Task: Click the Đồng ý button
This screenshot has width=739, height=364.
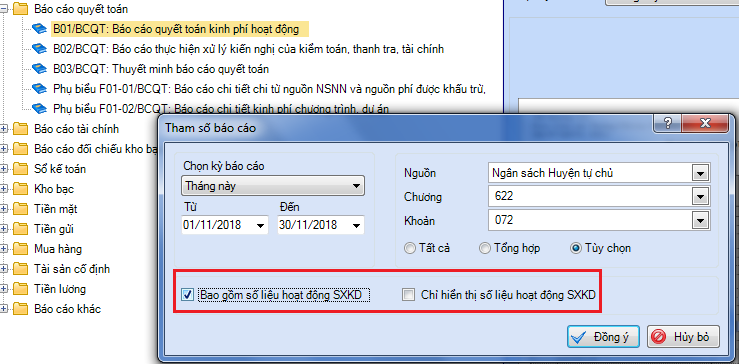Action: pos(603,337)
